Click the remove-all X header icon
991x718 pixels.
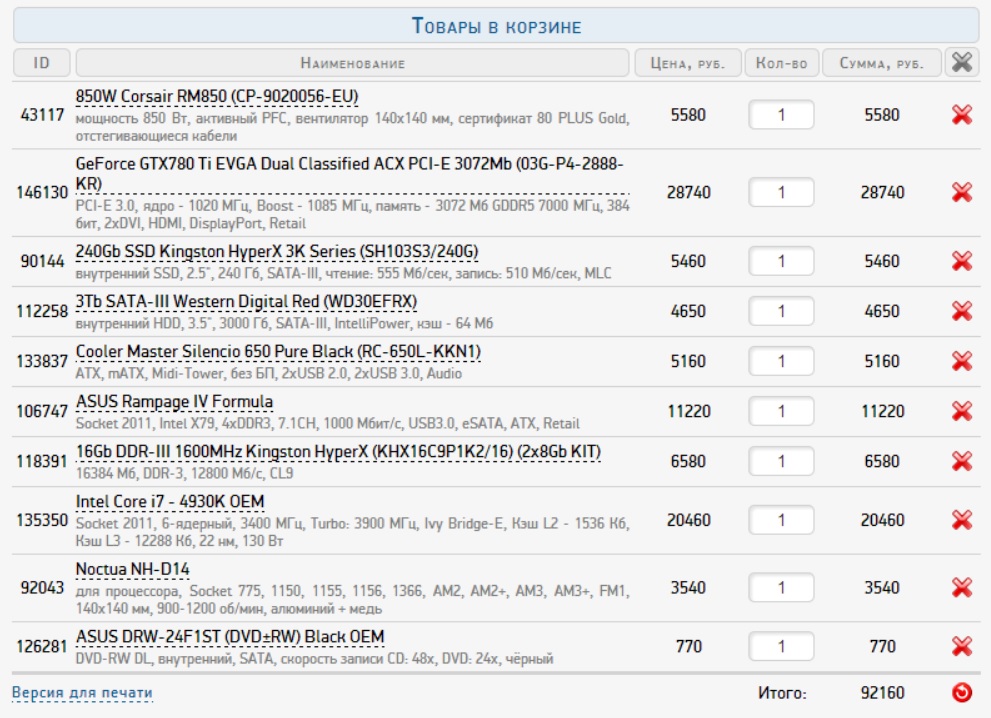pos(962,63)
